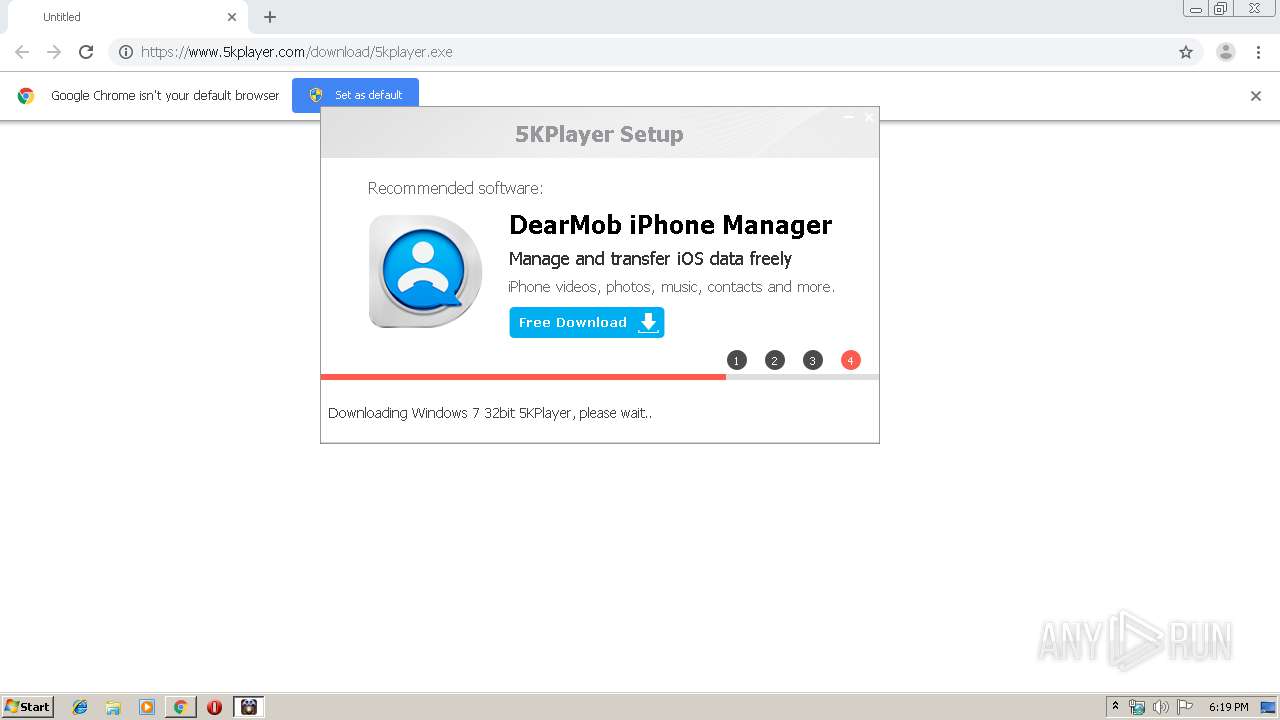Open network tray icon

tap(1137, 707)
